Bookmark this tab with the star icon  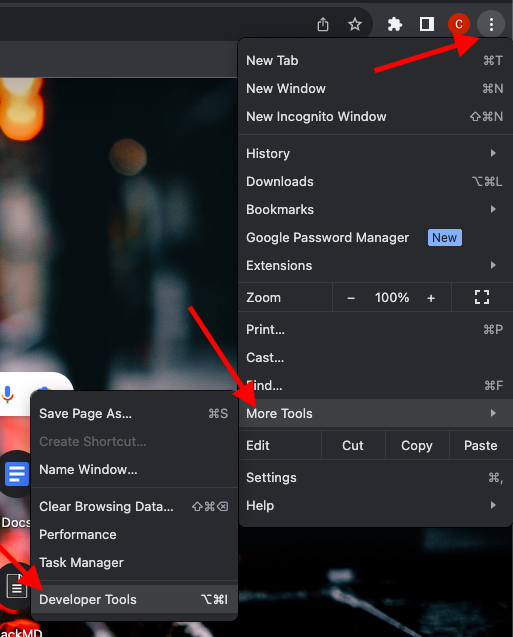355,24
